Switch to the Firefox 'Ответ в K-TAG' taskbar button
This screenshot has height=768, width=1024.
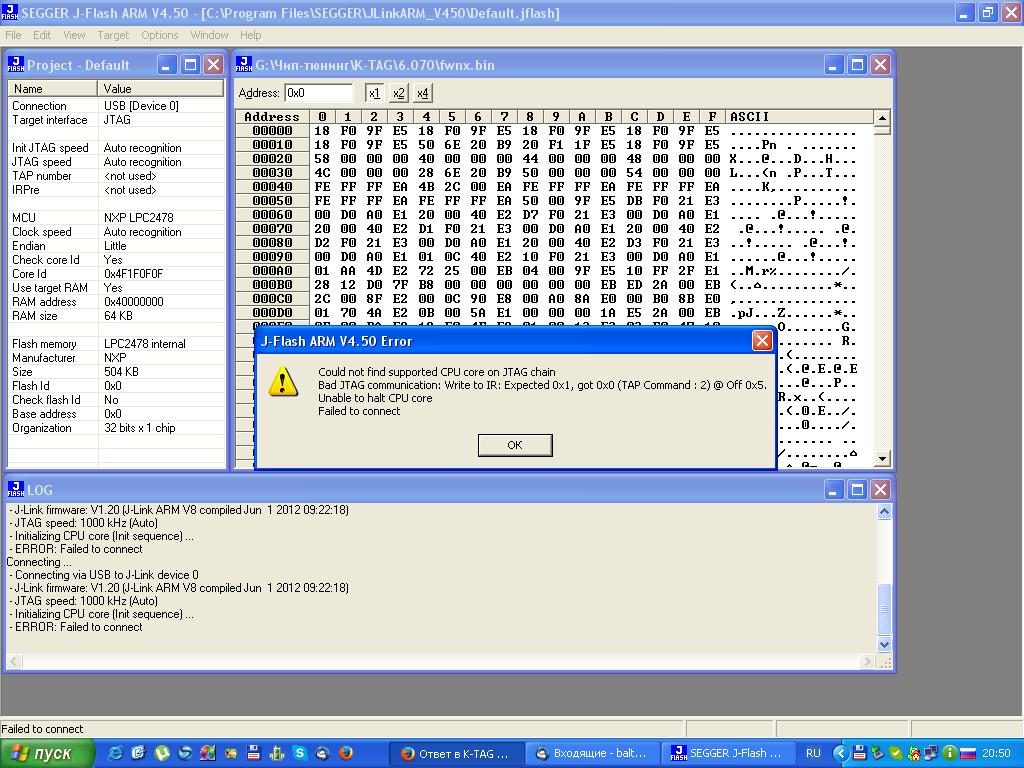(457, 754)
